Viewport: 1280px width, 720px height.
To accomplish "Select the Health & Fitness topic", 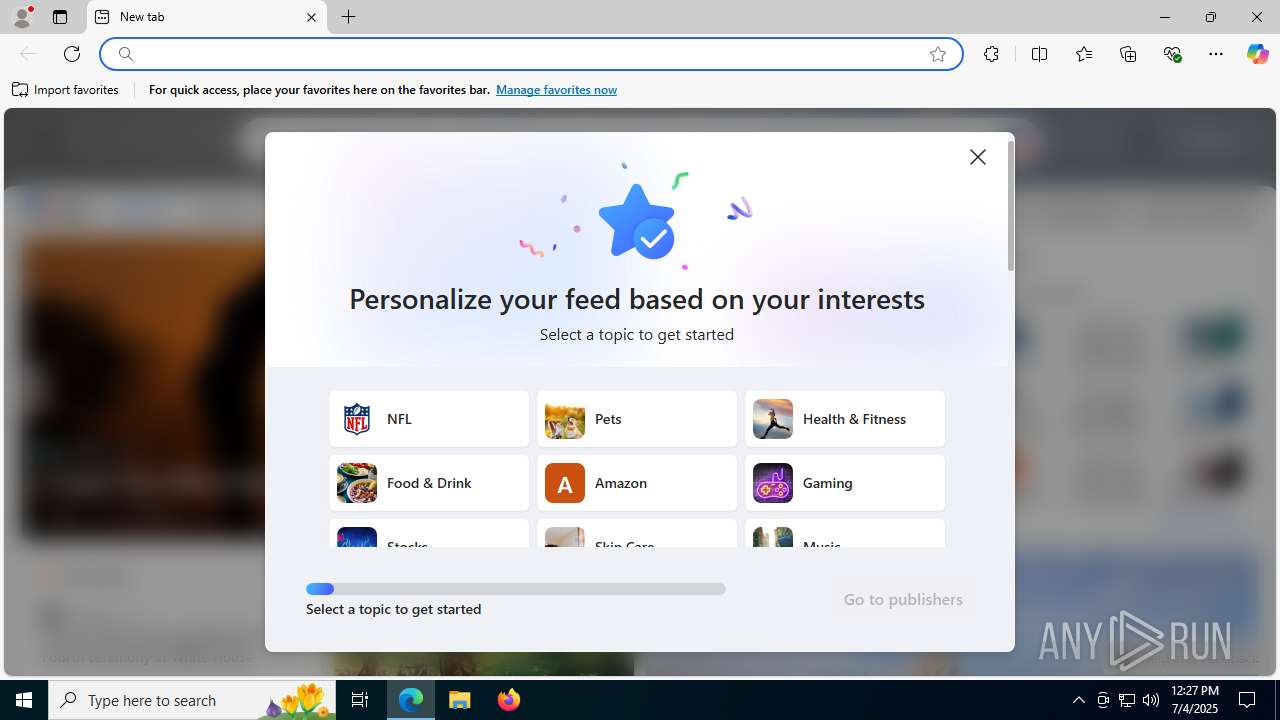I will click(x=845, y=419).
